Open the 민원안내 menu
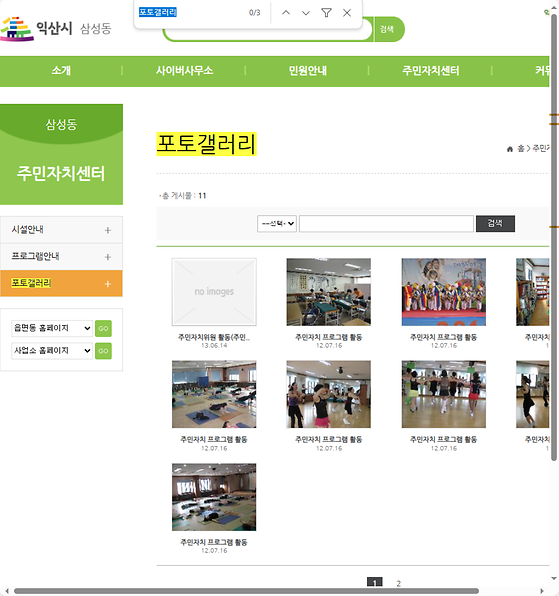Screen dimensions: 559x596 tap(307, 71)
